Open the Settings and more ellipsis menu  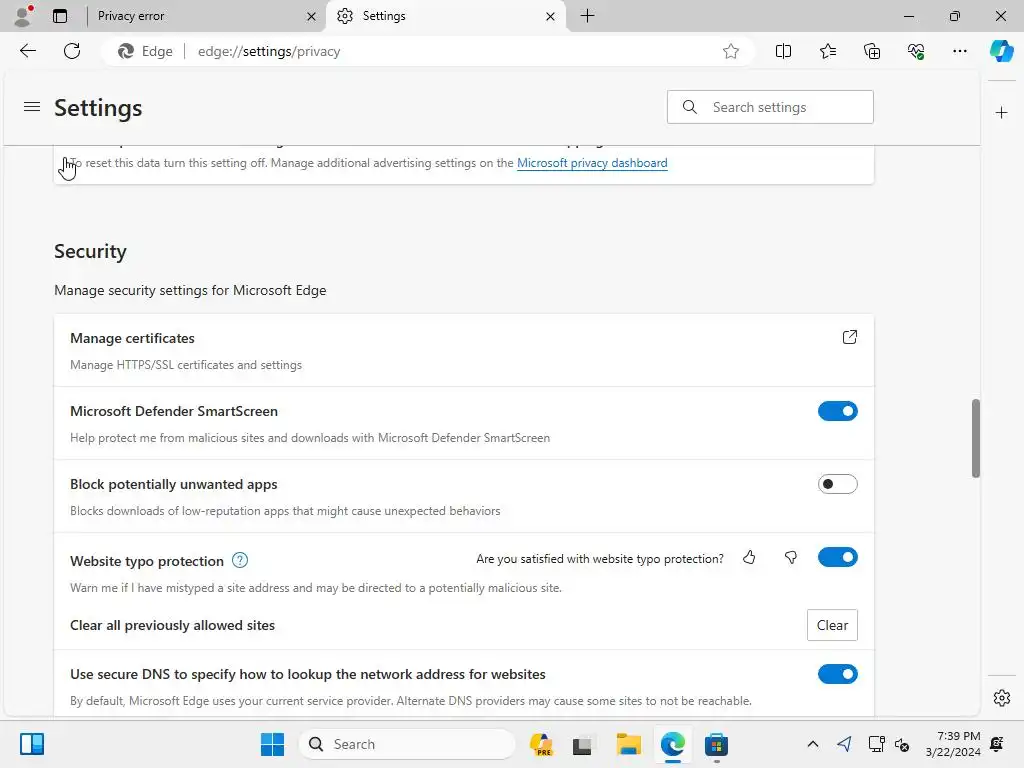point(959,51)
